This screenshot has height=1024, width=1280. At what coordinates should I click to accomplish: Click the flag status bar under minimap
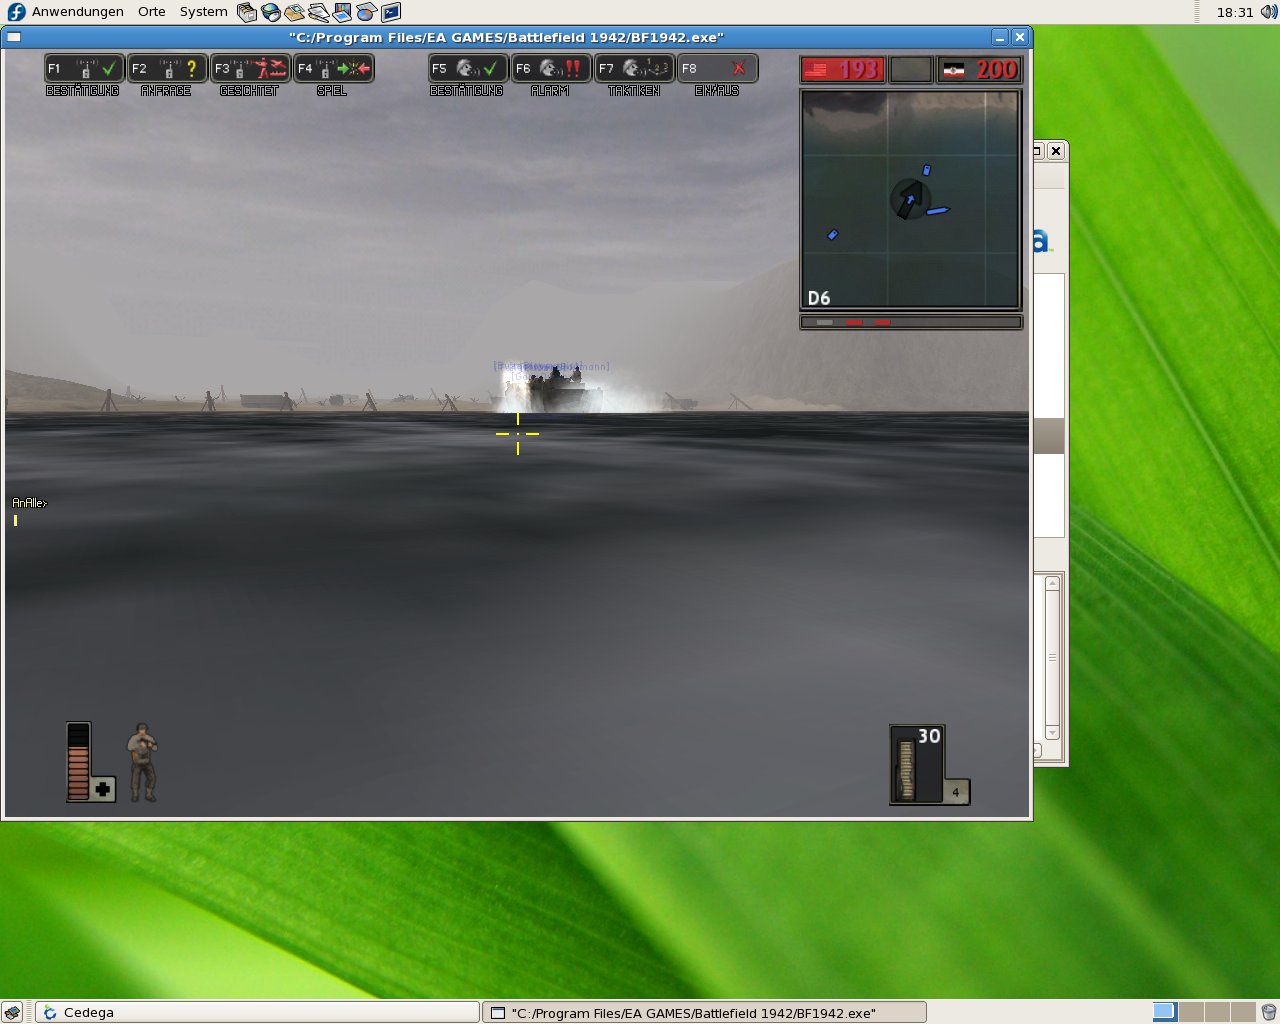click(x=911, y=322)
